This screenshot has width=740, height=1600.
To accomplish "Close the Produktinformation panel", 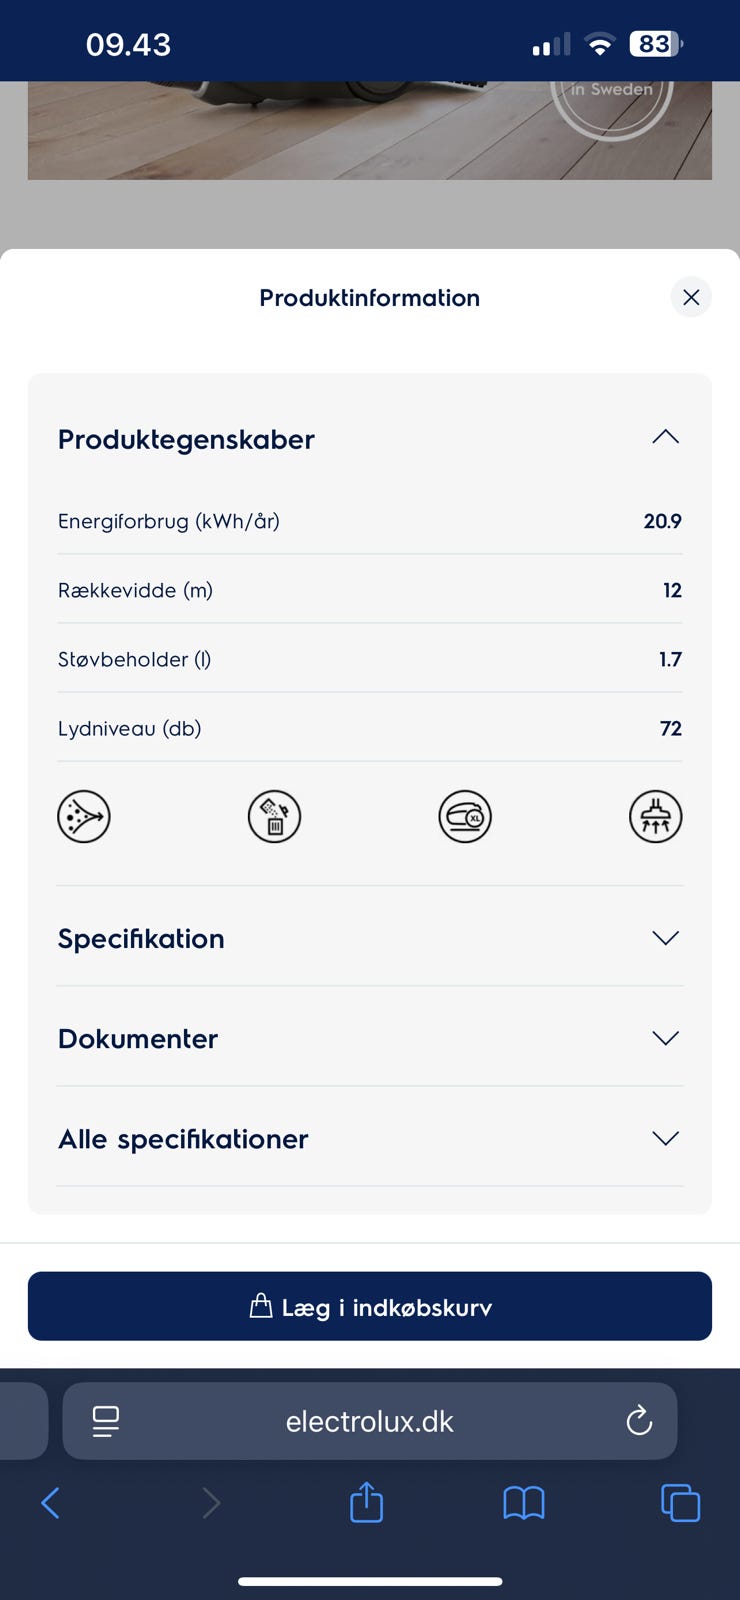I will tap(691, 297).
